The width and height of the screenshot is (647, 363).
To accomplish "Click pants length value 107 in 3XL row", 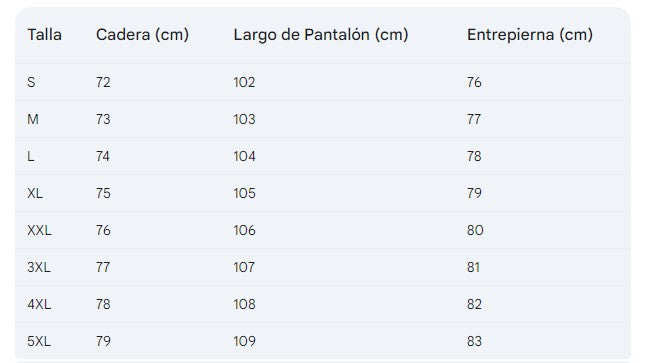I will pyautogui.click(x=244, y=267).
